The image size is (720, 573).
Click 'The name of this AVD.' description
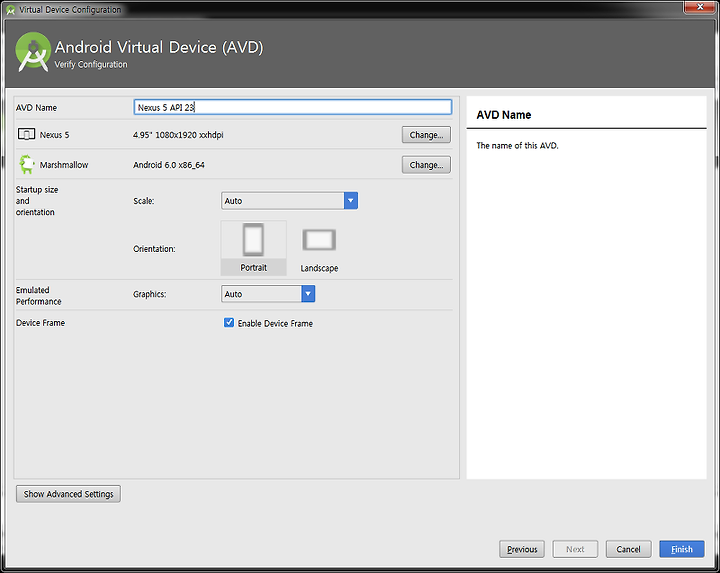coord(518,146)
